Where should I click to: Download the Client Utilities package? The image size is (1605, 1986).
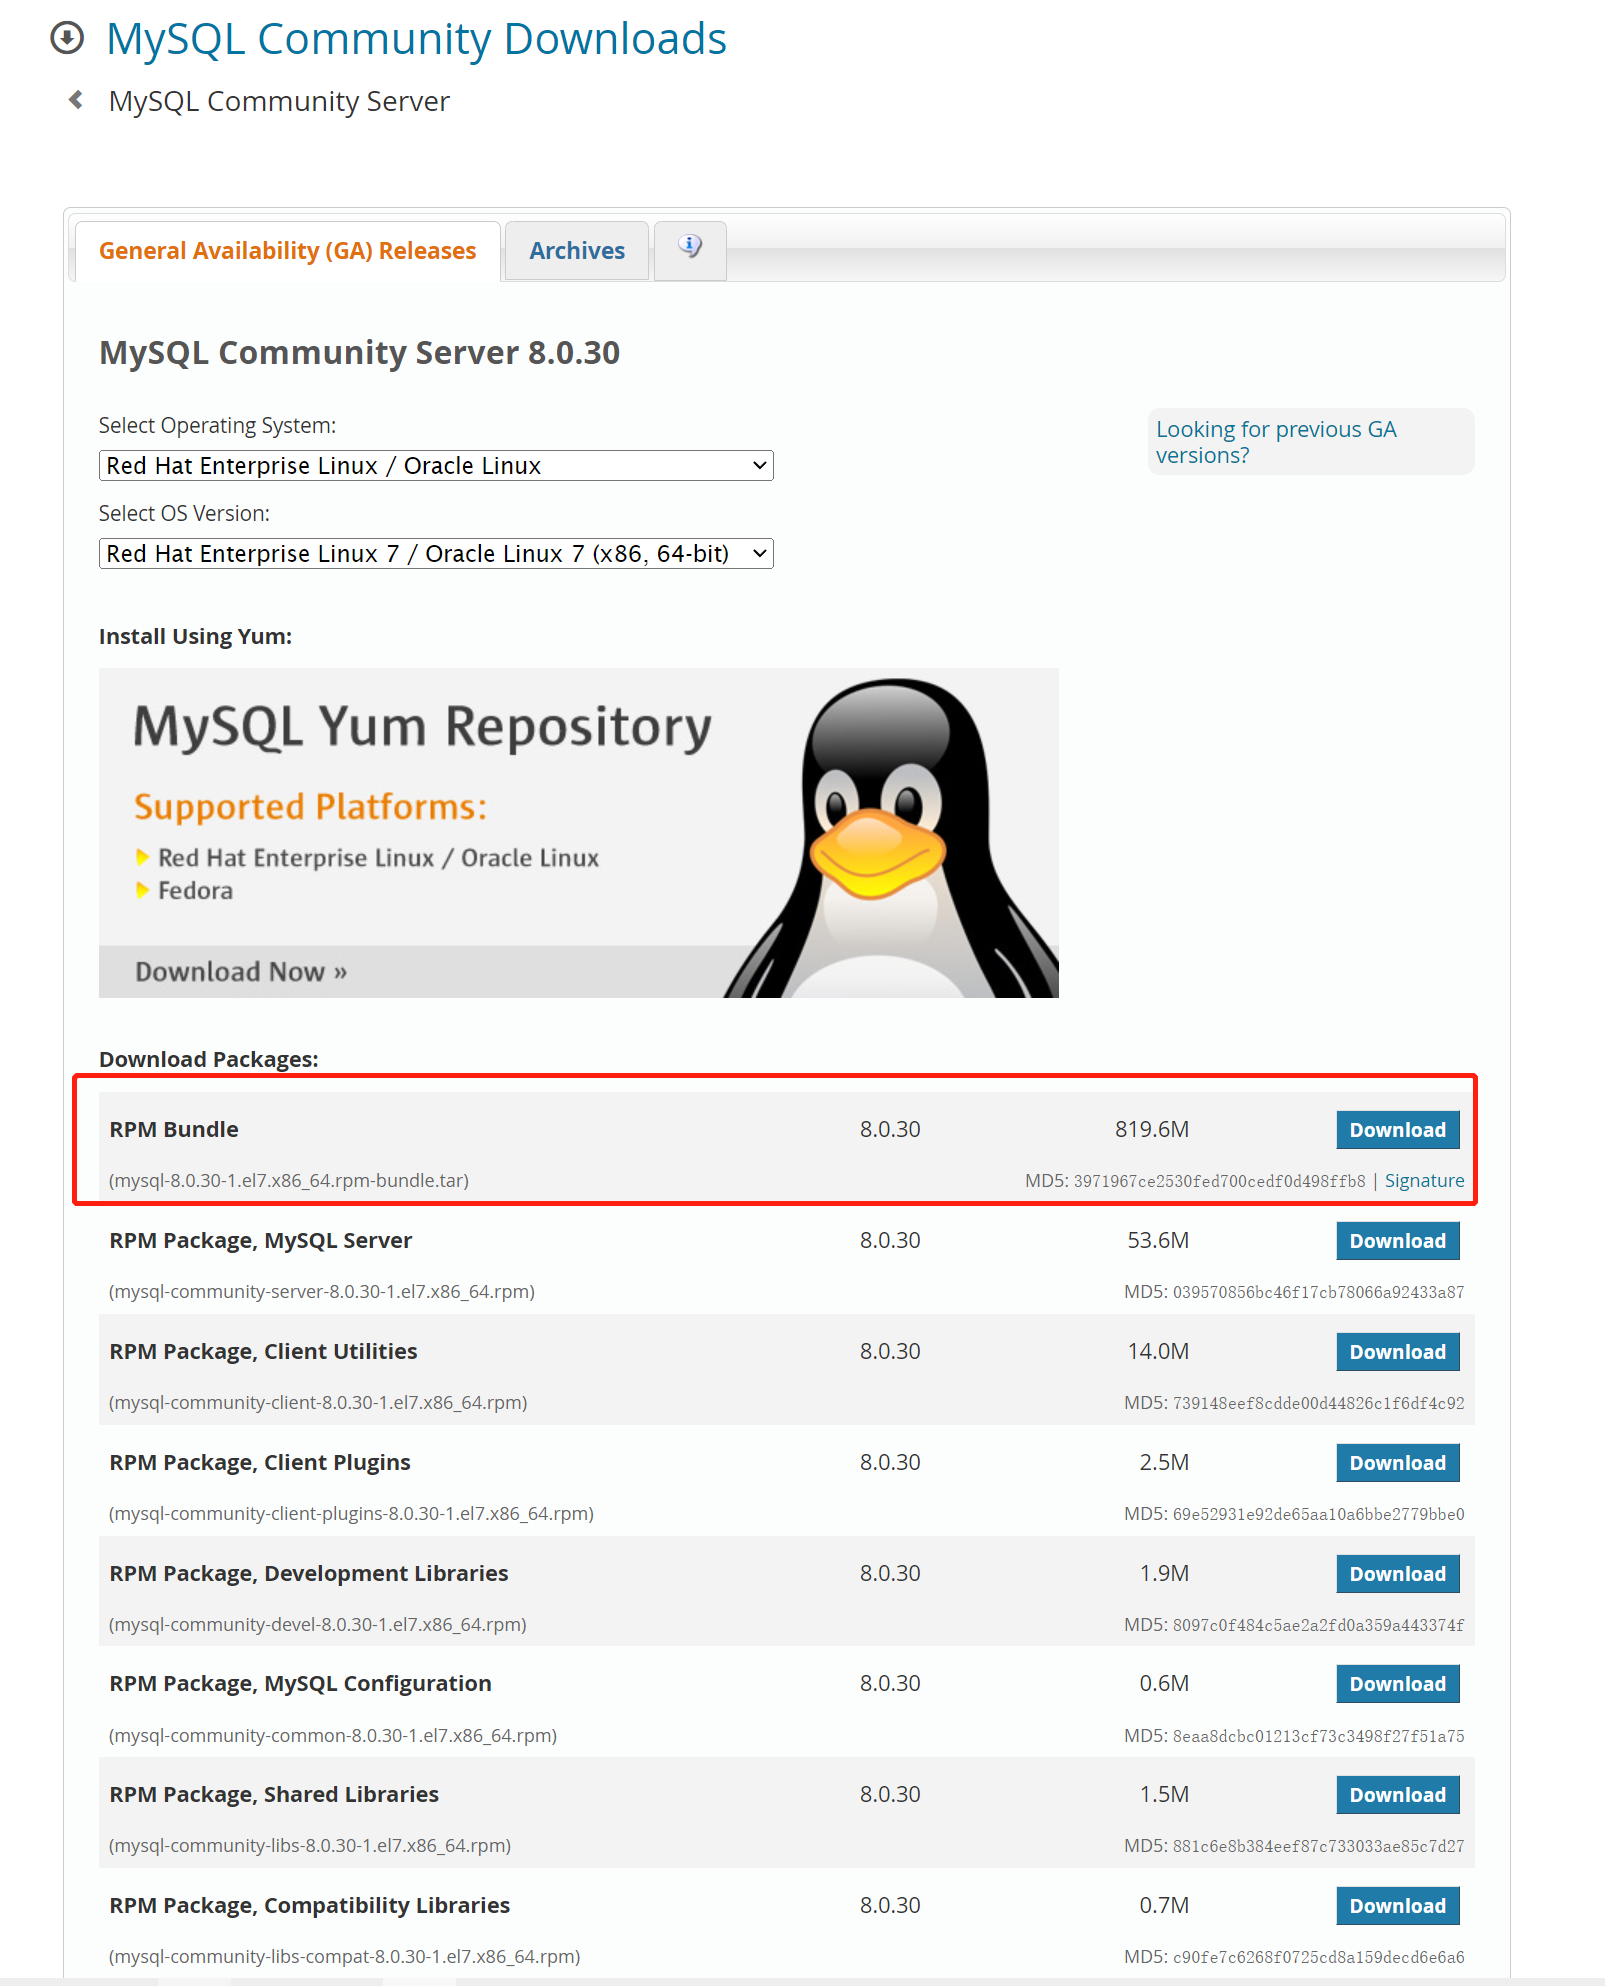(1397, 1352)
